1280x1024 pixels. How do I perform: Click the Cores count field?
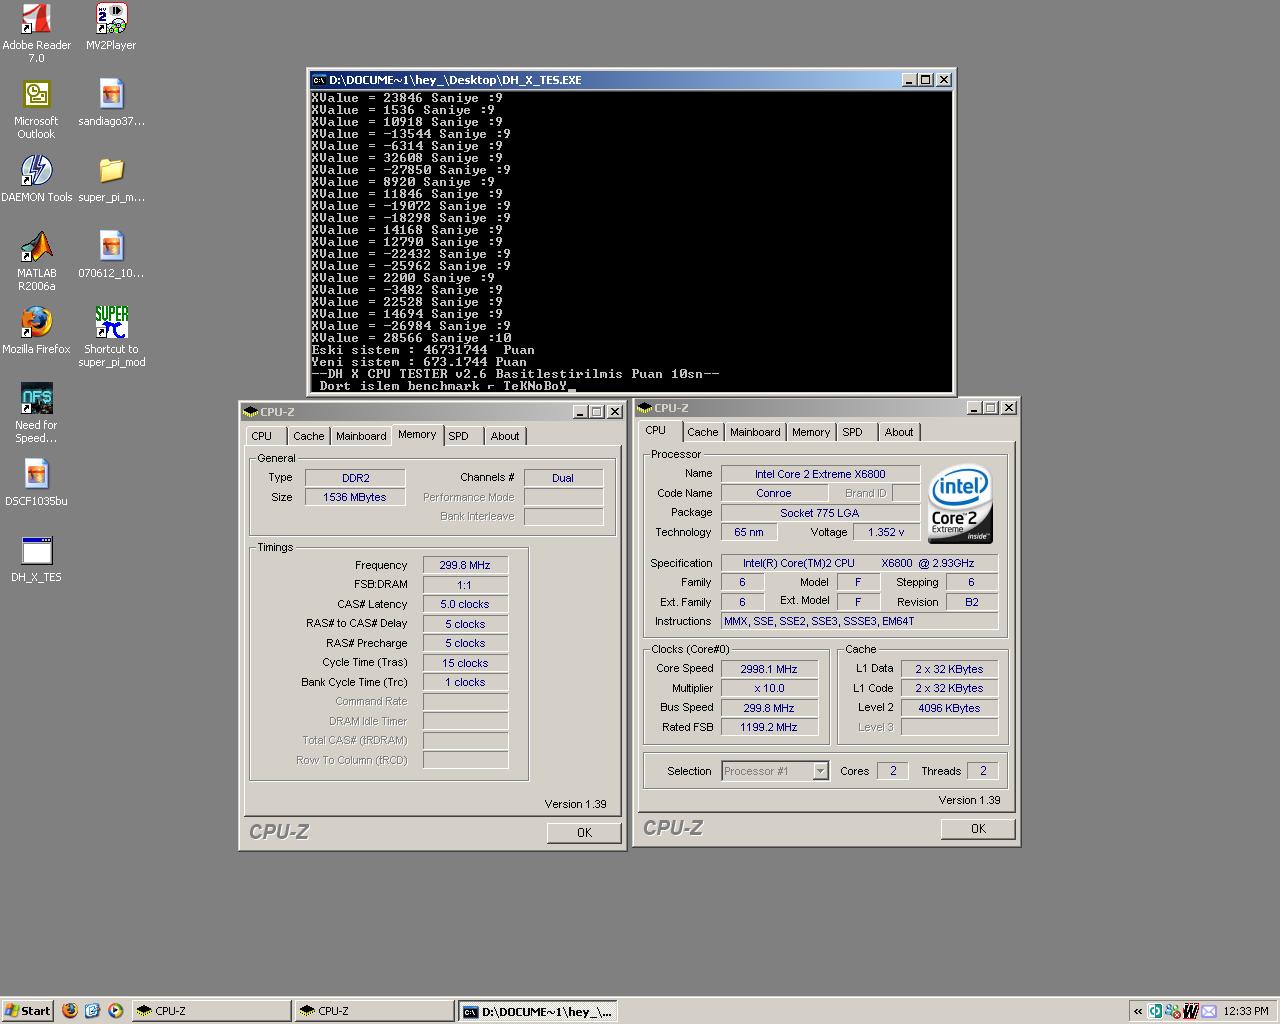[892, 771]
